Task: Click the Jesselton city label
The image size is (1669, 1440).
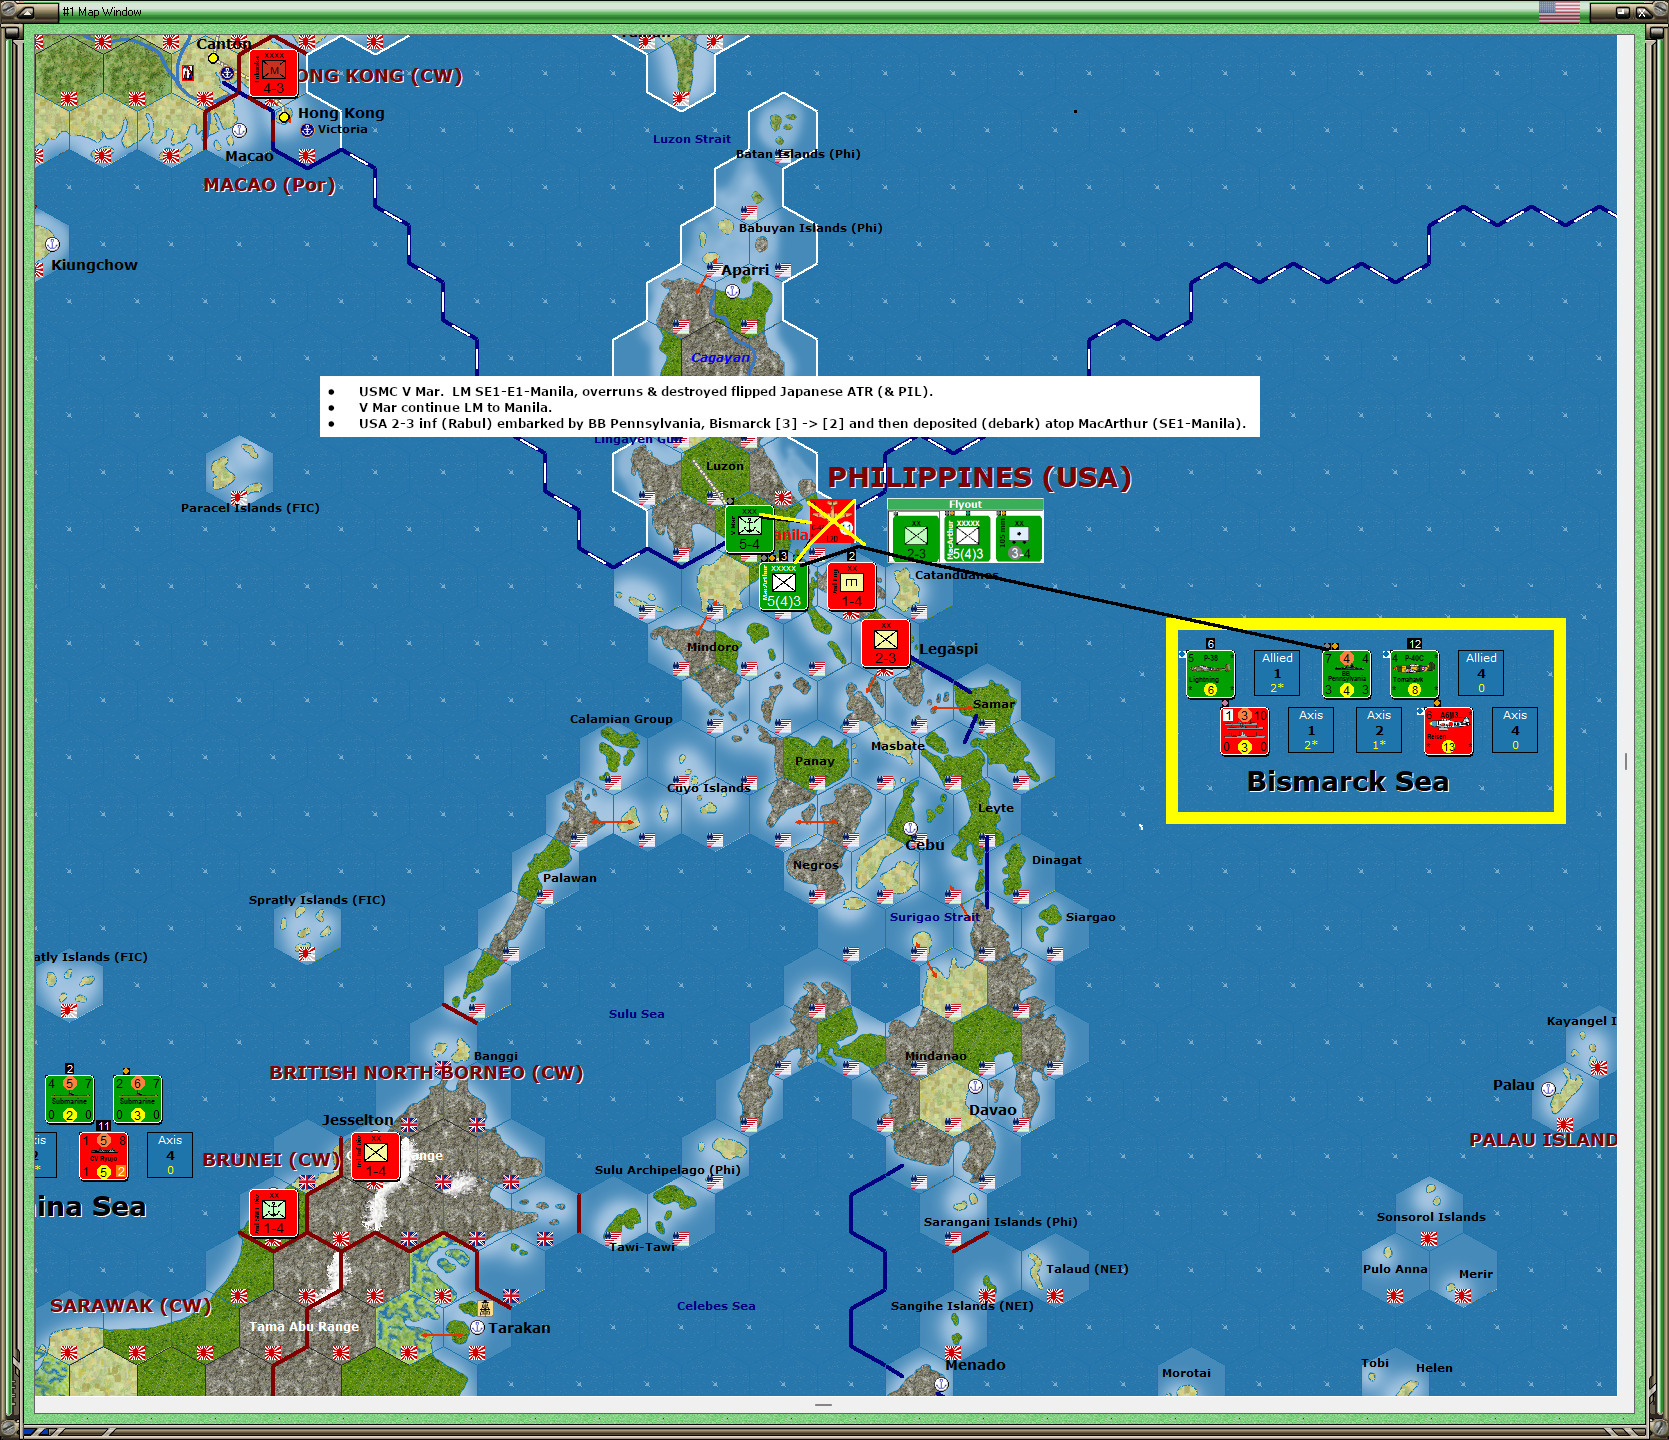Action: [357, 1120]
